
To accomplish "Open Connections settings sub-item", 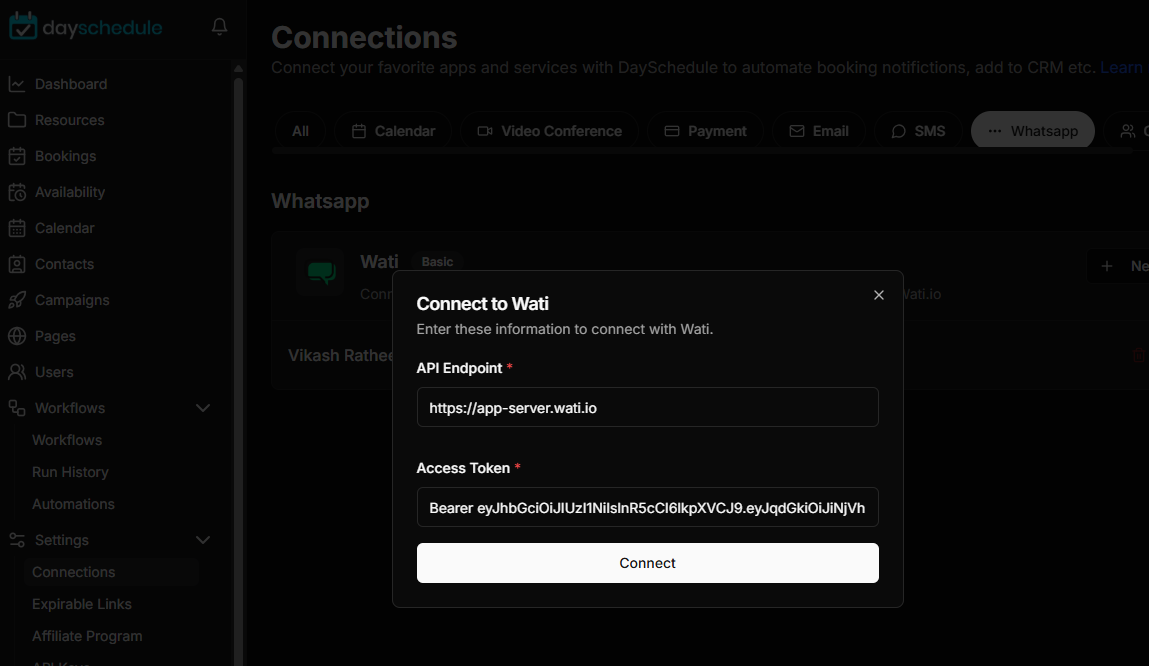I will click(x=111, y=572).
